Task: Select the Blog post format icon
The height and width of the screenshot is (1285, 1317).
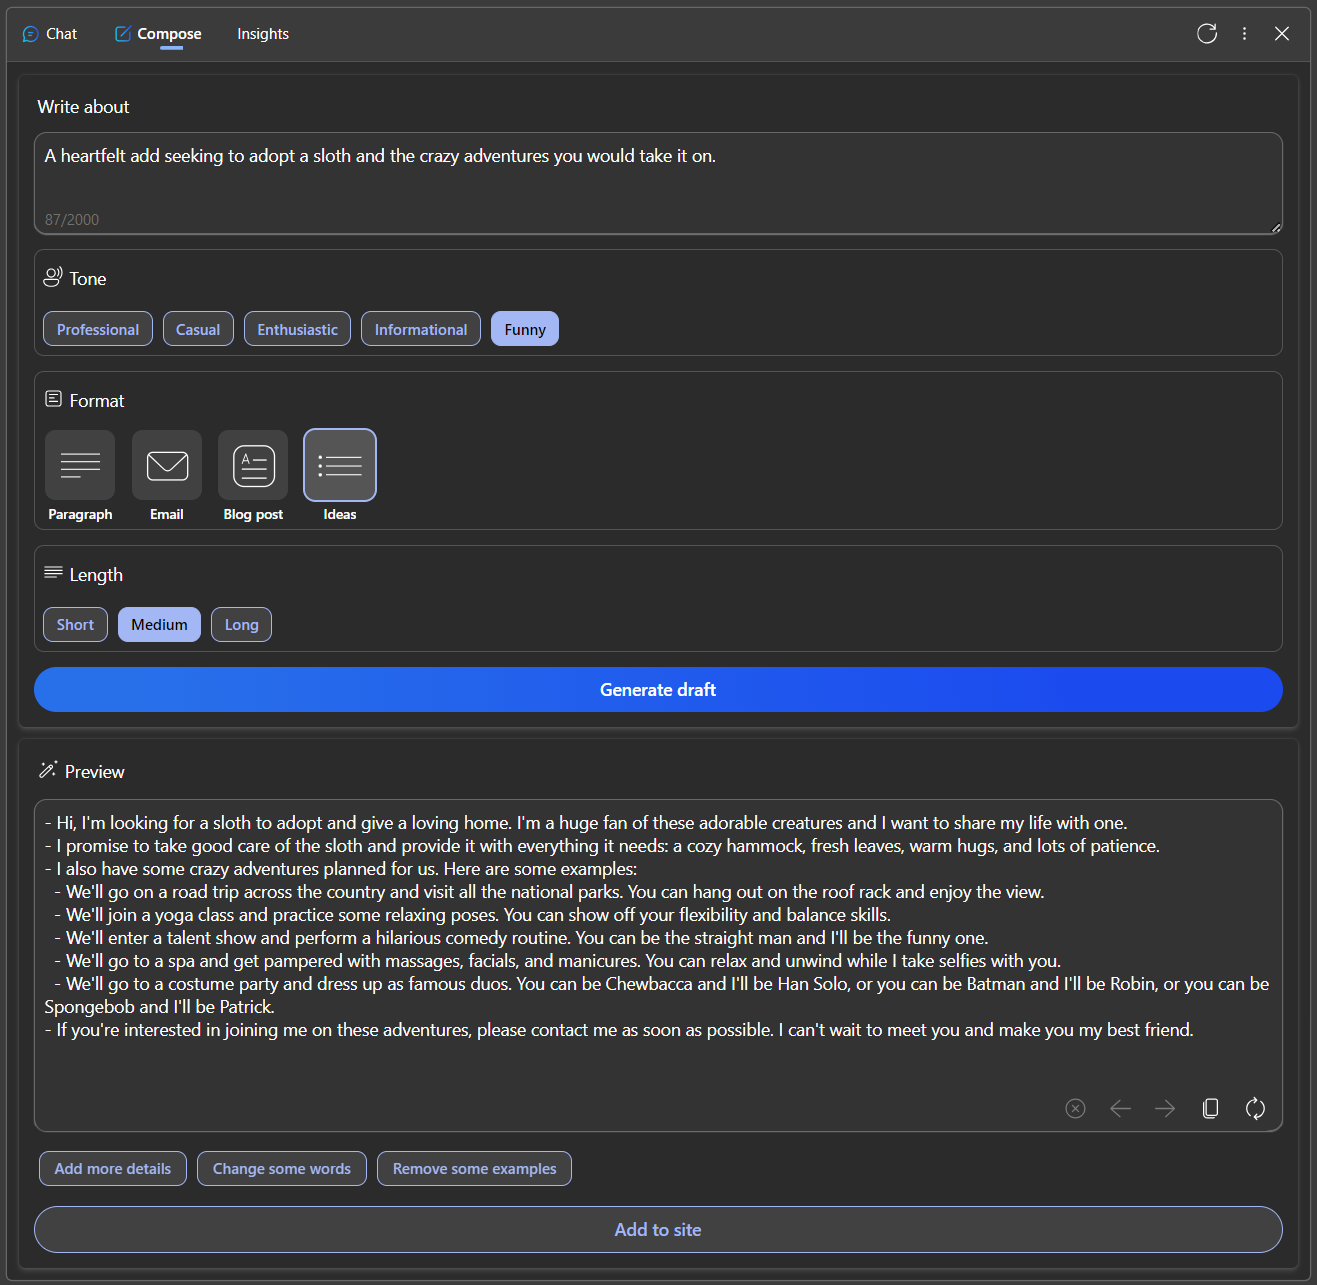Action: pos(253,465)
